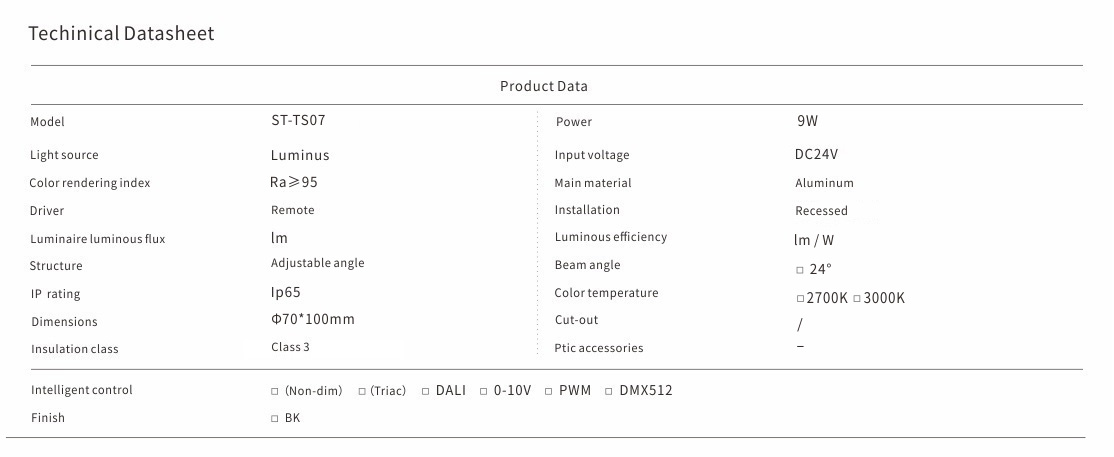Select the 3000K color temperature checkbox
This screenshot has height=457, width=1114.
pyautogui.click(x=857, y=298)
